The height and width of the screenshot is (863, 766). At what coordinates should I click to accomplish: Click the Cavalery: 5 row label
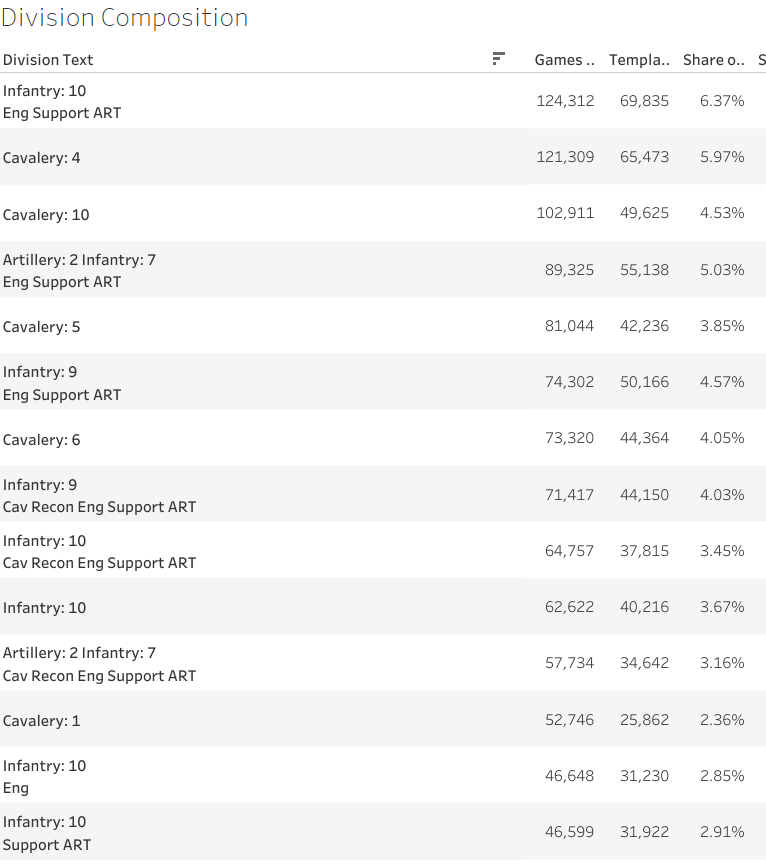[42, 327]
